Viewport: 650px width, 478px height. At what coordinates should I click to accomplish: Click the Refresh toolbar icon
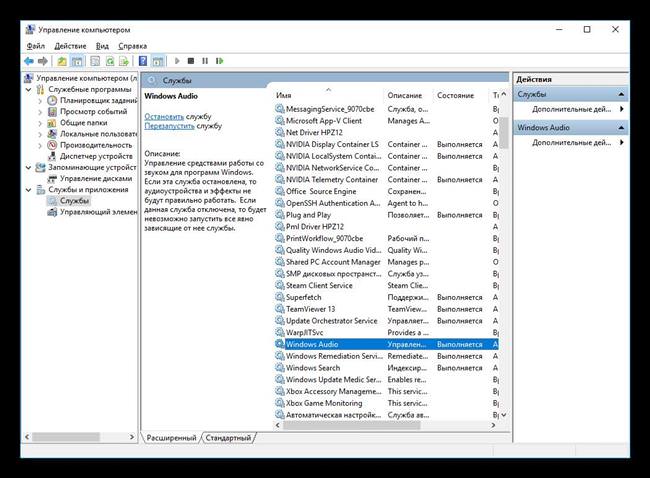click(109, 61)
